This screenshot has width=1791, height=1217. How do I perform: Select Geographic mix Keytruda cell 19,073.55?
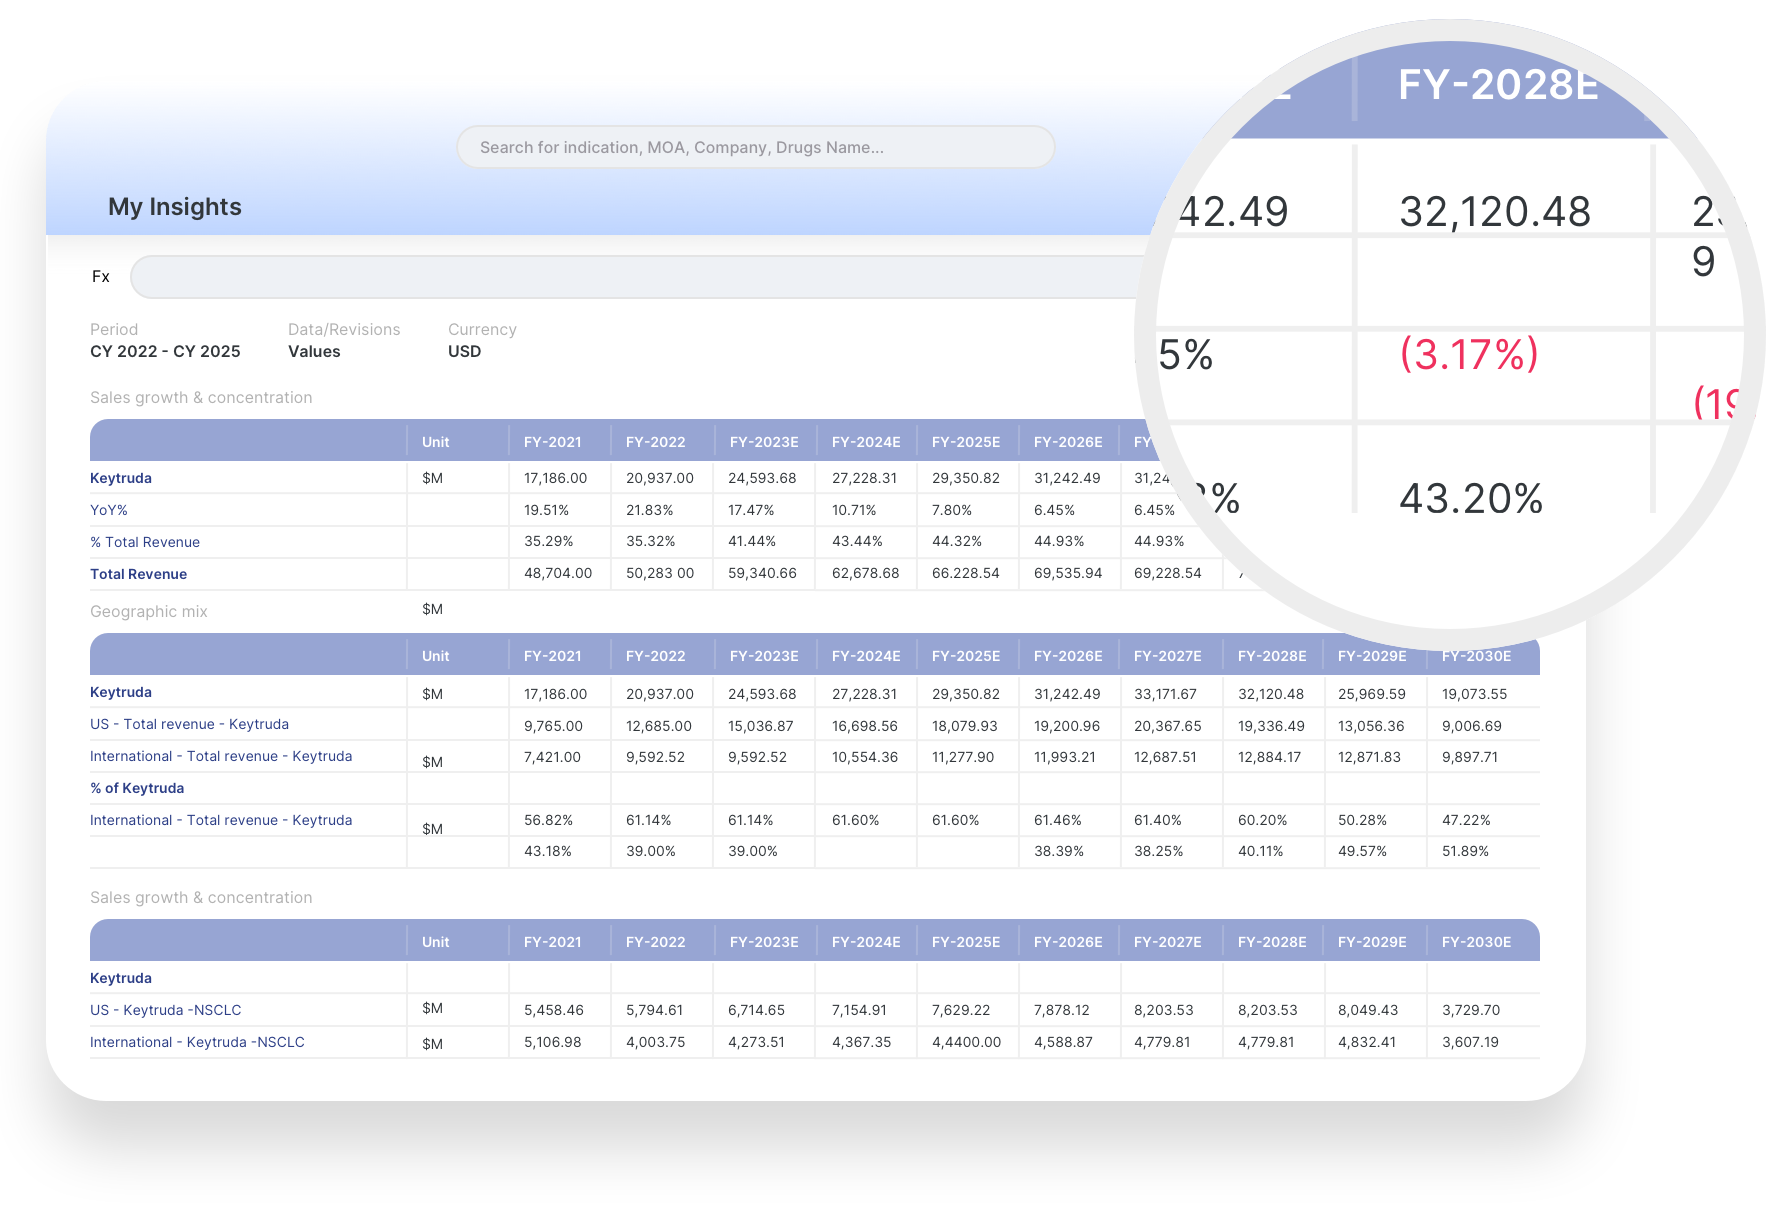[1475, 694]
